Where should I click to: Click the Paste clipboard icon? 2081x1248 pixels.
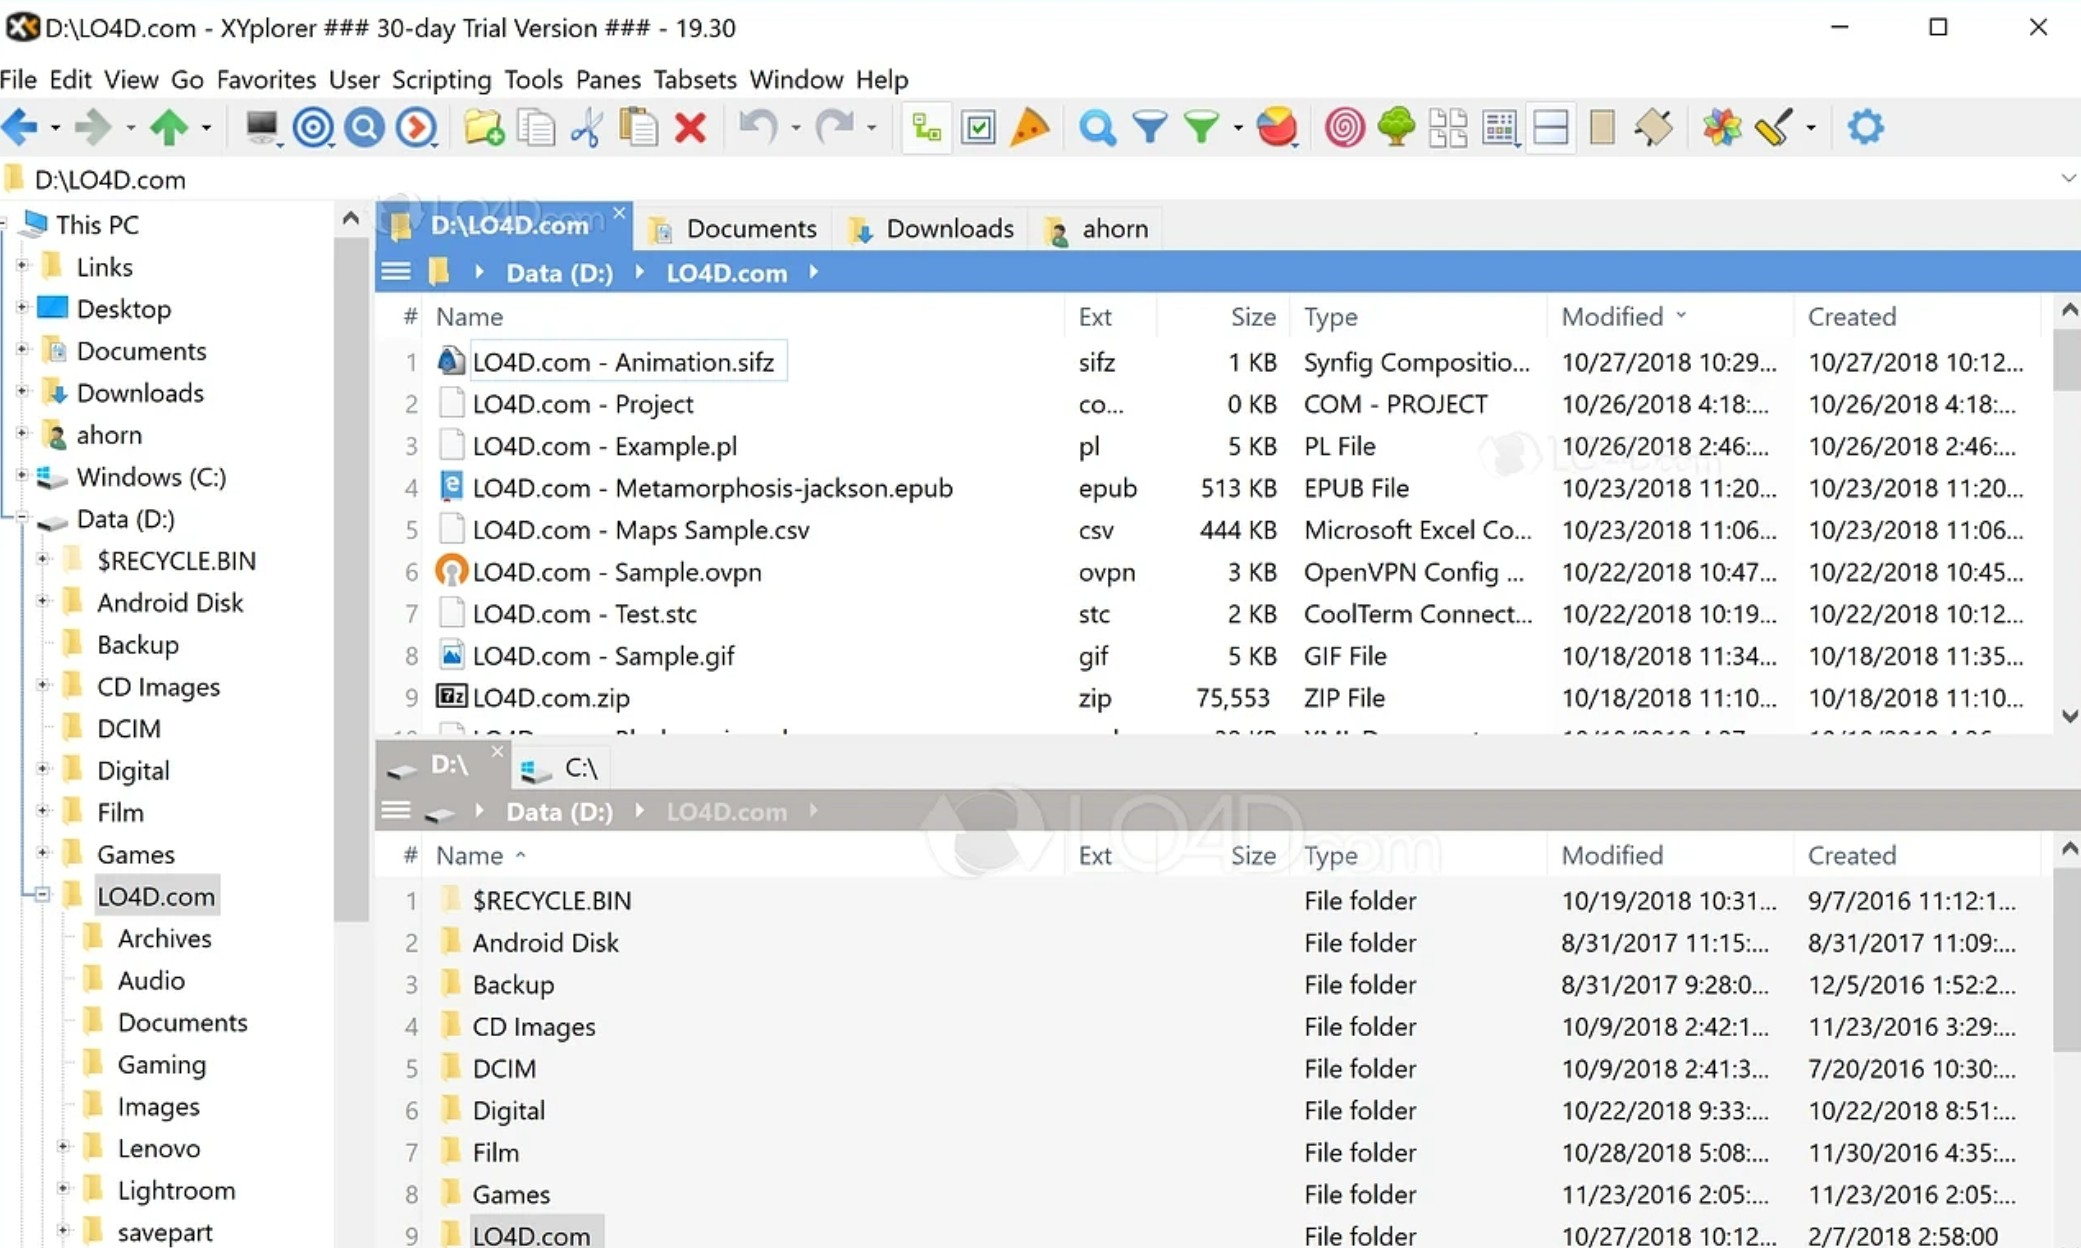638,127
